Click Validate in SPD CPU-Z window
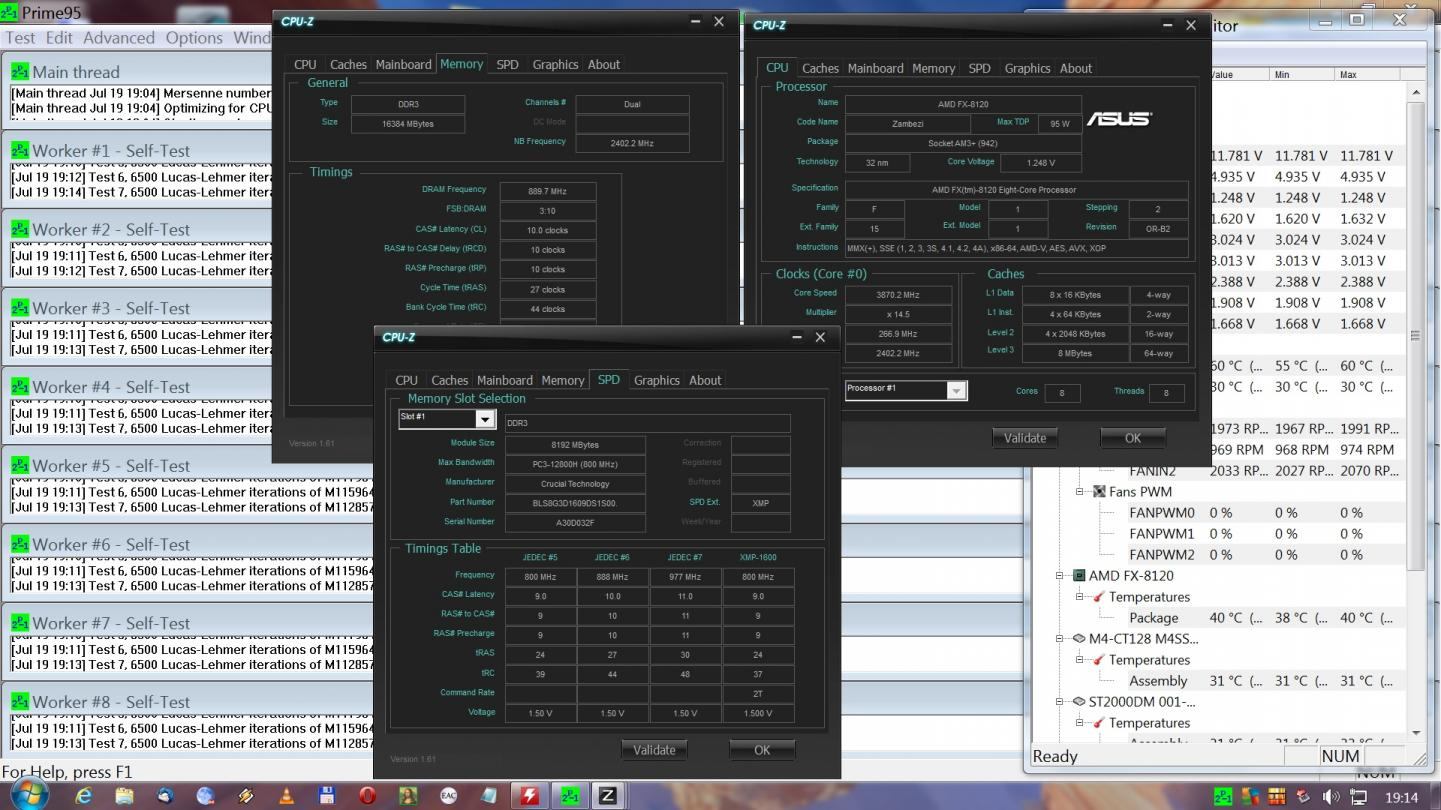The height and width of the screenshot is (810, 1441). click(654, 750)
